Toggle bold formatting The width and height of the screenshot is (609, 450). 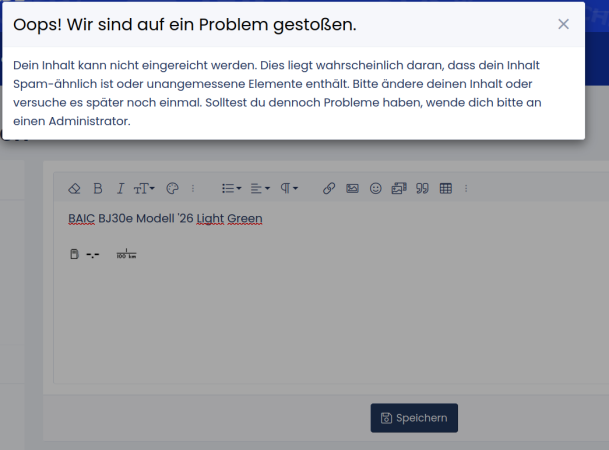tap(98, 188)
